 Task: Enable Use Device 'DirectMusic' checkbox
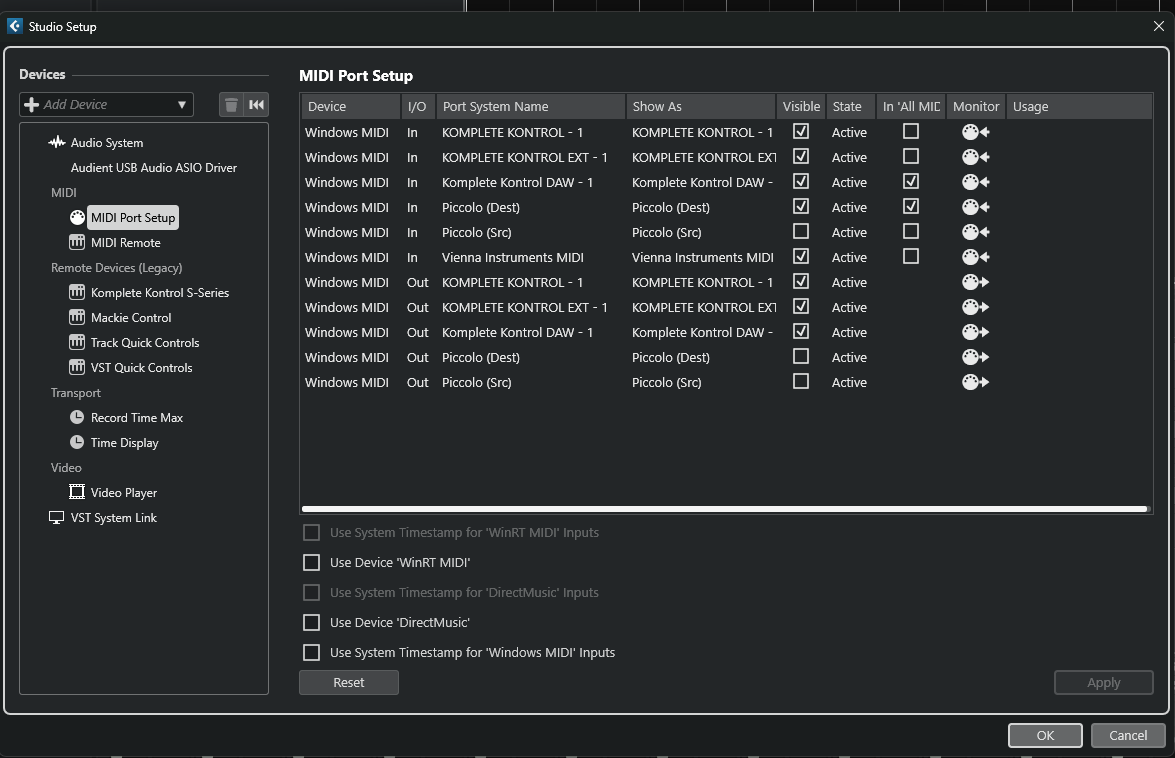point(312,623)
